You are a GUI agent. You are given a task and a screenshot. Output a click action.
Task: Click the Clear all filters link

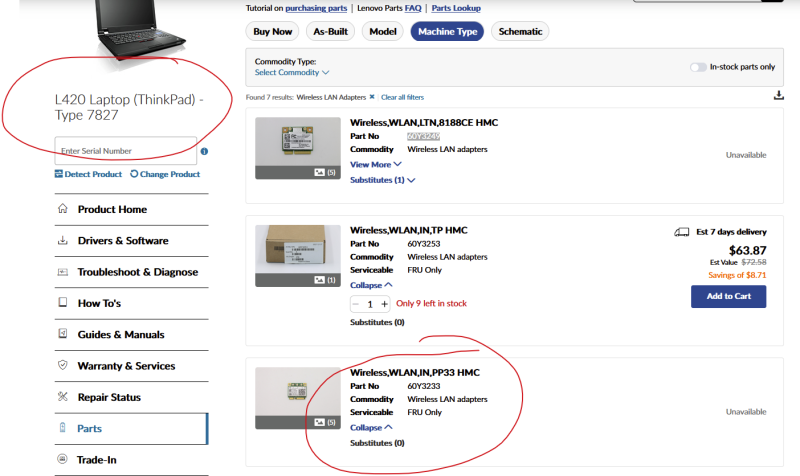click(402, 97)
